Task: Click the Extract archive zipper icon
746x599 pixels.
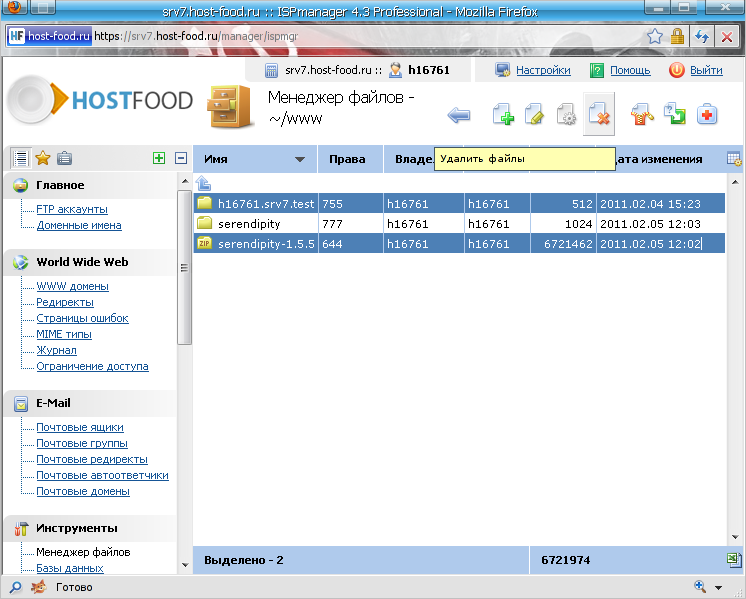Action: point(641,115)
